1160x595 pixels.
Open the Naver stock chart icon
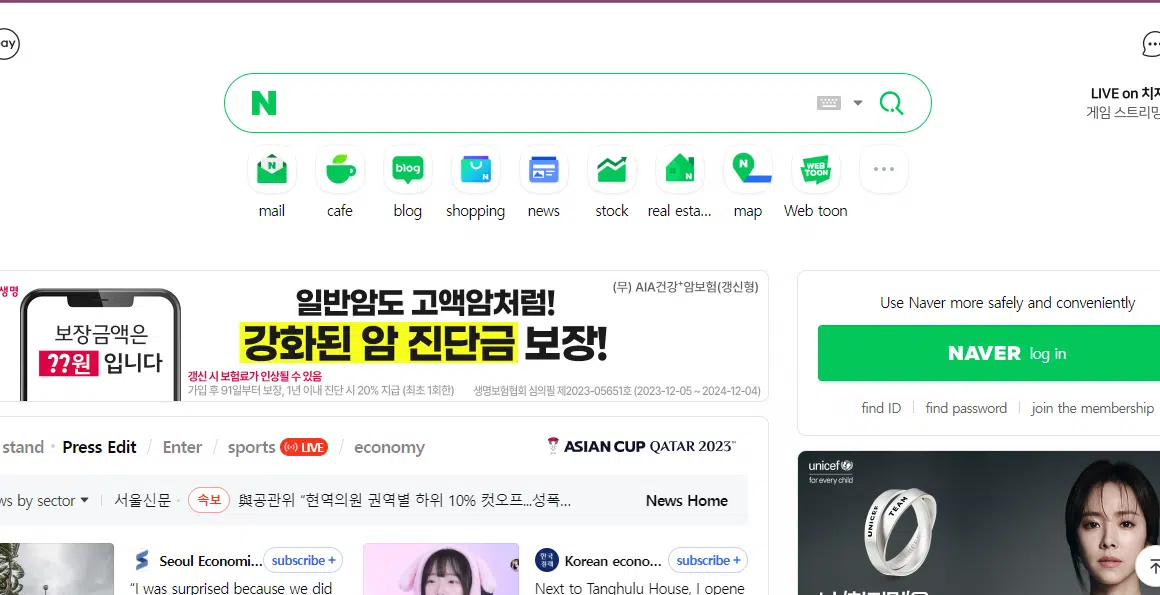point(612,170)
